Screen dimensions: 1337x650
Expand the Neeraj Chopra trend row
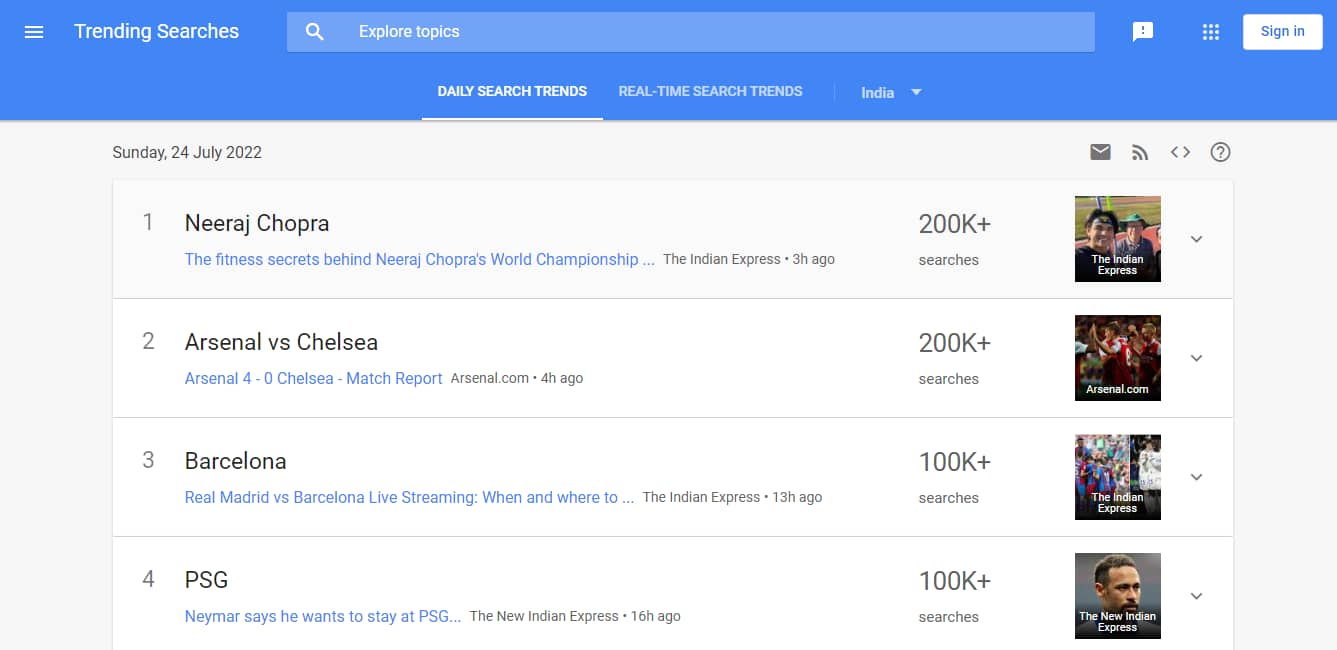pos(1196,239)
